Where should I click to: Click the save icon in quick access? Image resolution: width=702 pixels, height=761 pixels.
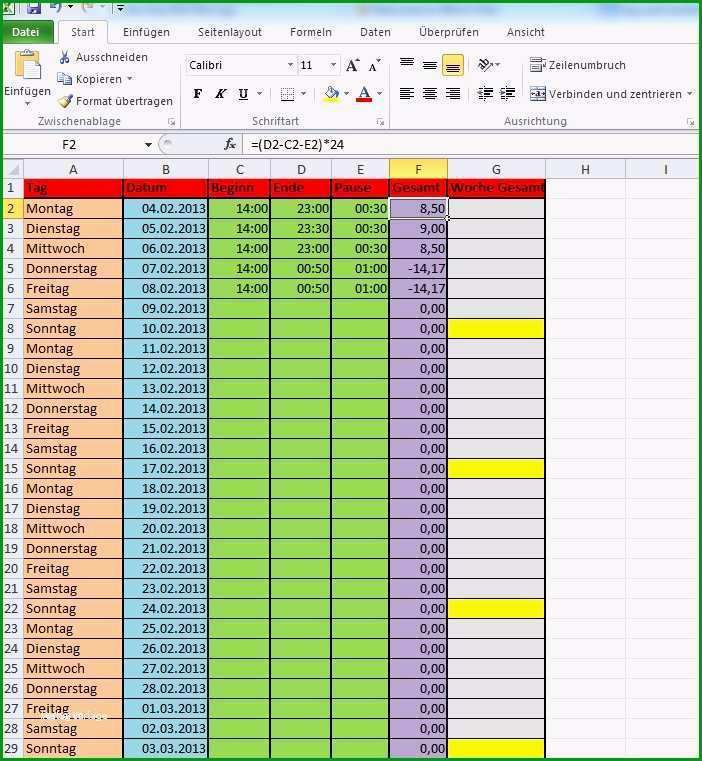tap(33, 7)
